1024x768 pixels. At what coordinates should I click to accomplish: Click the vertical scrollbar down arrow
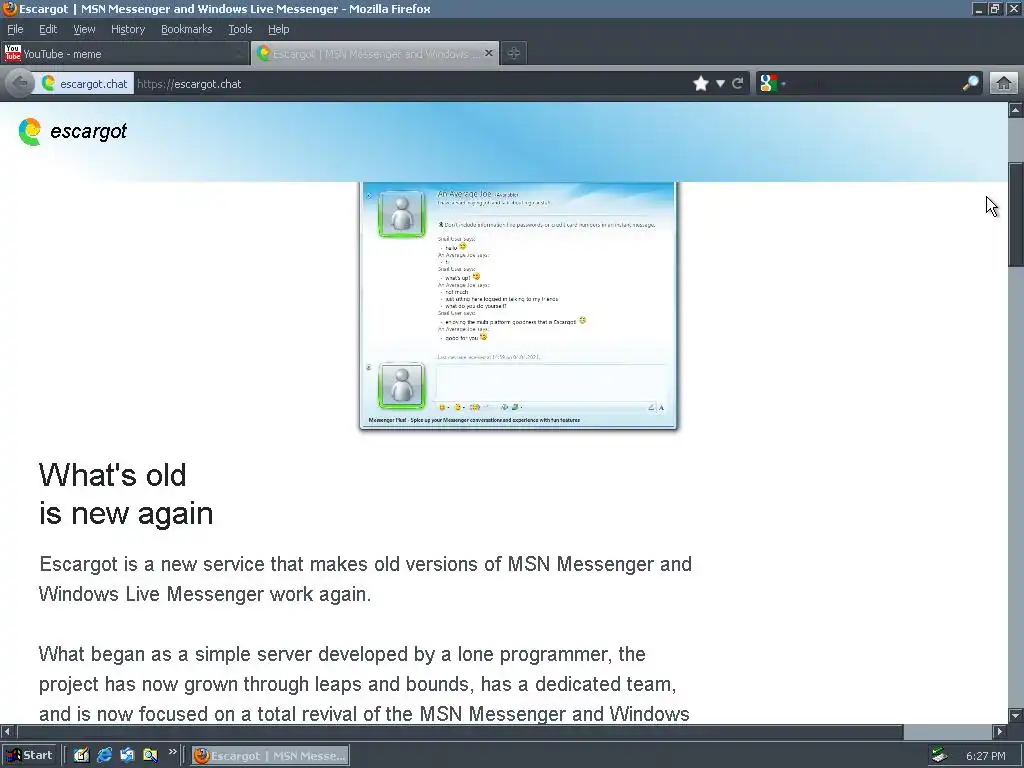point(1016,715)
